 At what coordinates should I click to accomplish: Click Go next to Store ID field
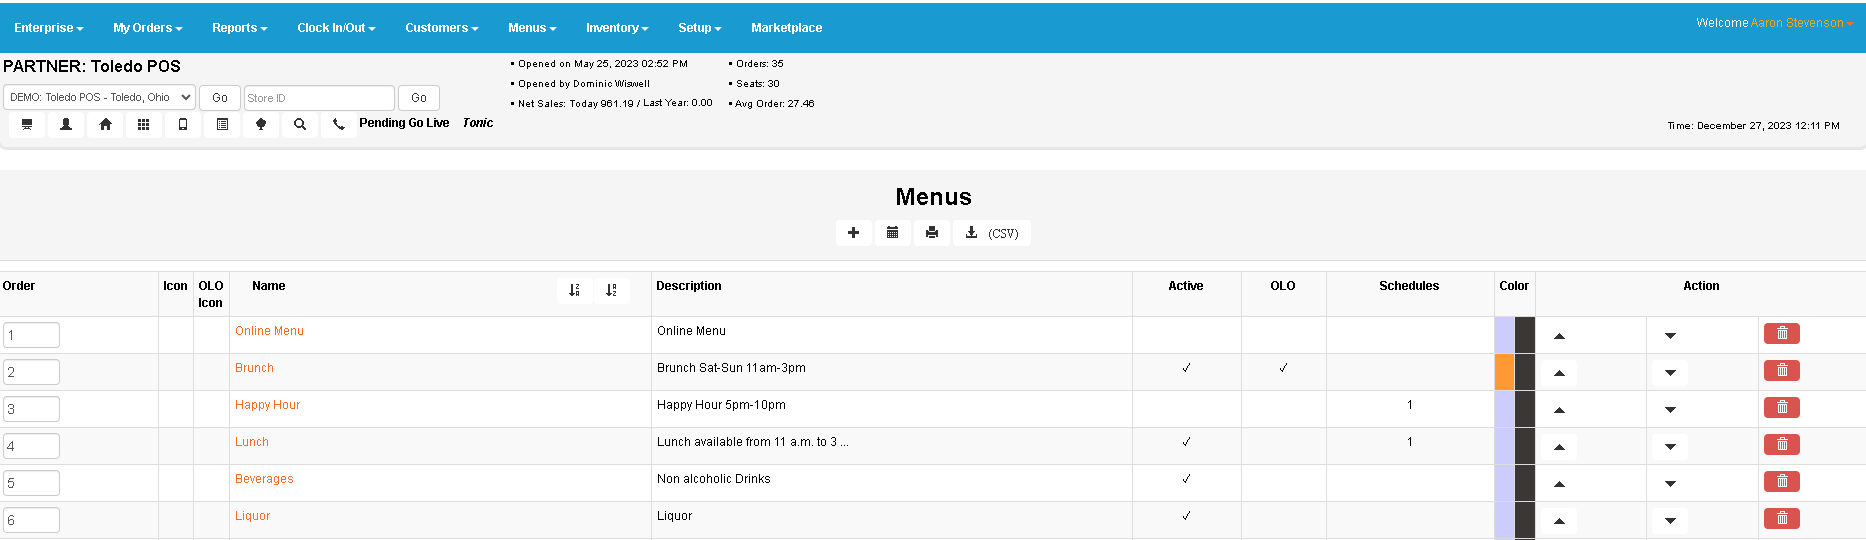point(419,97)
